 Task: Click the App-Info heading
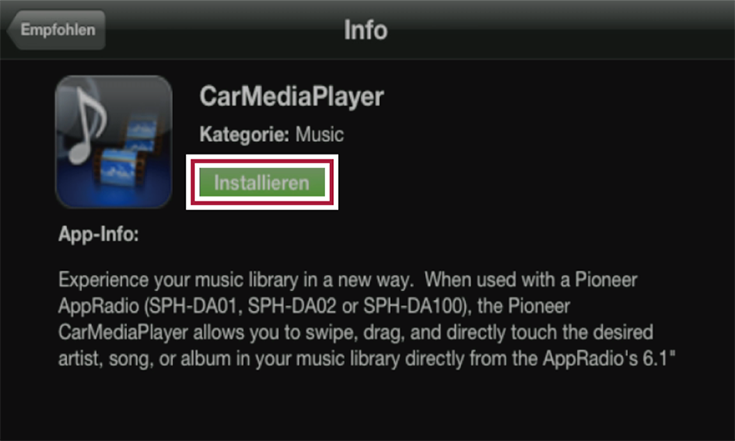tap(98, 233)
